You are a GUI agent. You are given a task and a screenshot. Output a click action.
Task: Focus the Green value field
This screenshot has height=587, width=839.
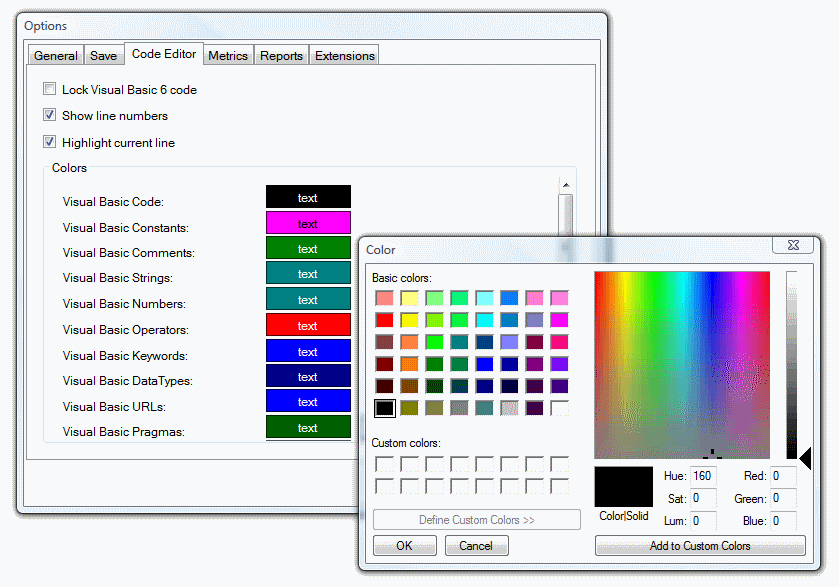(x=784, y=498)
